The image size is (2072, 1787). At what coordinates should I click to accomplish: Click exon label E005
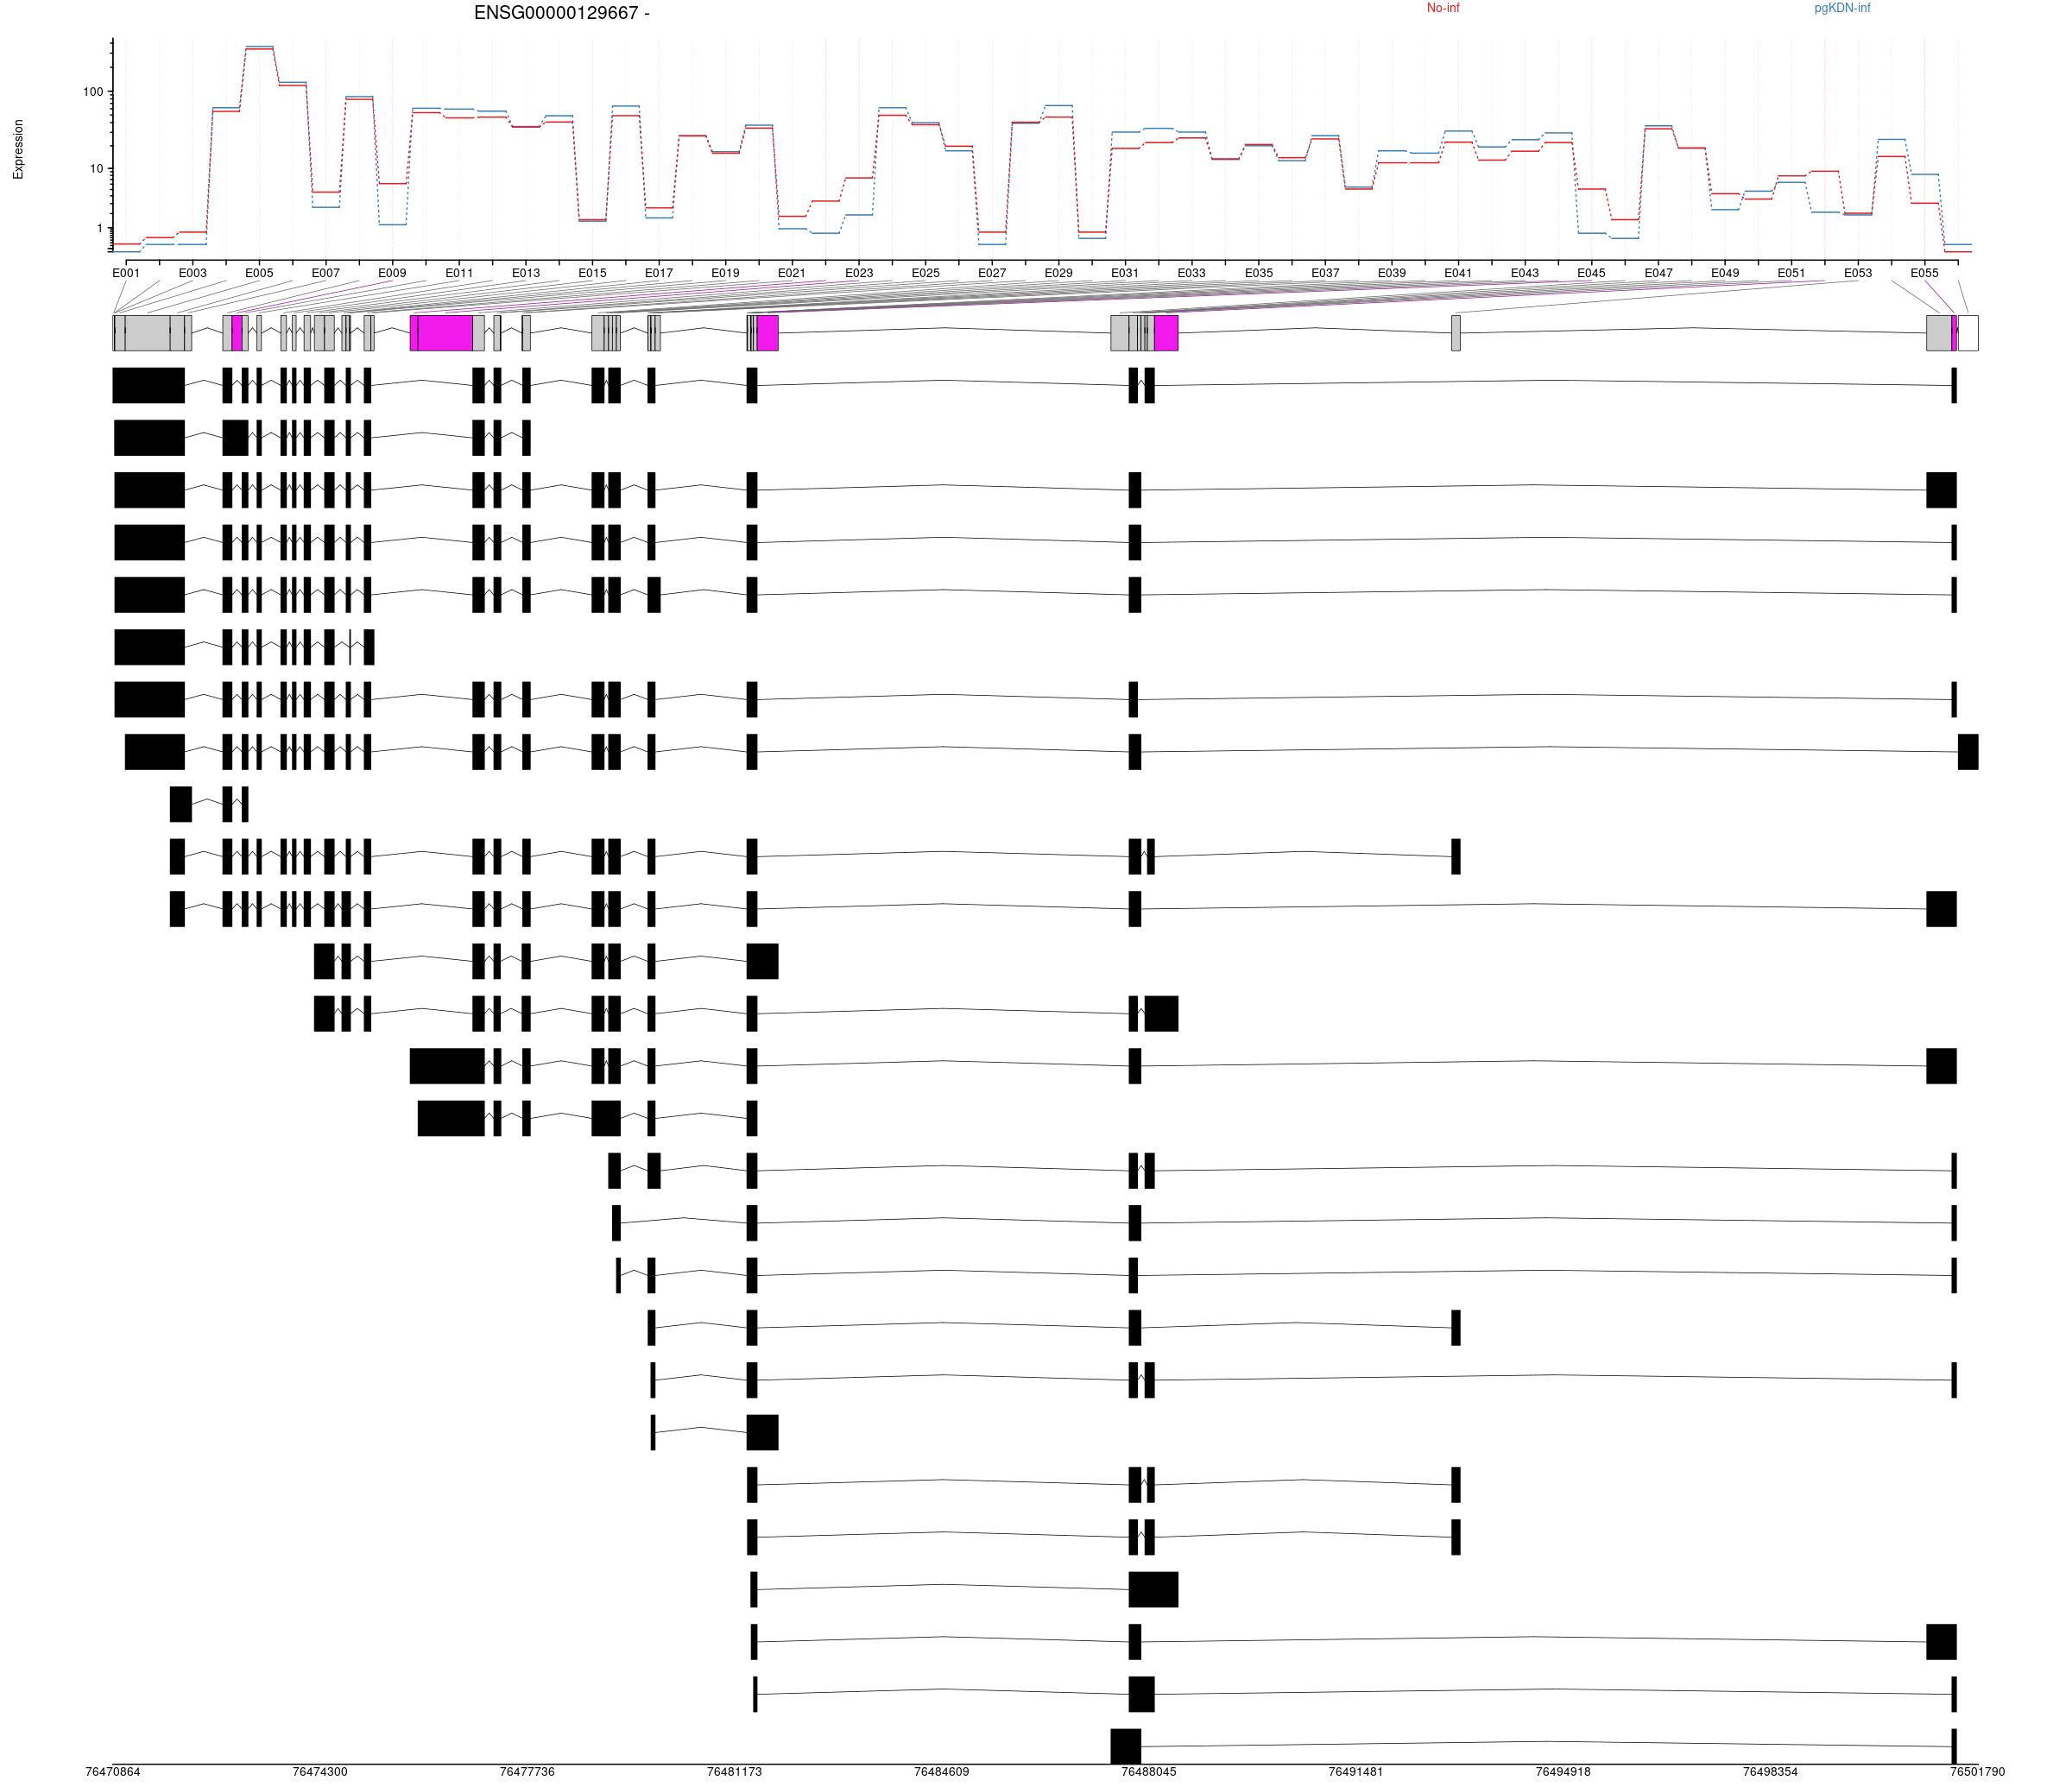click(259, 273)
